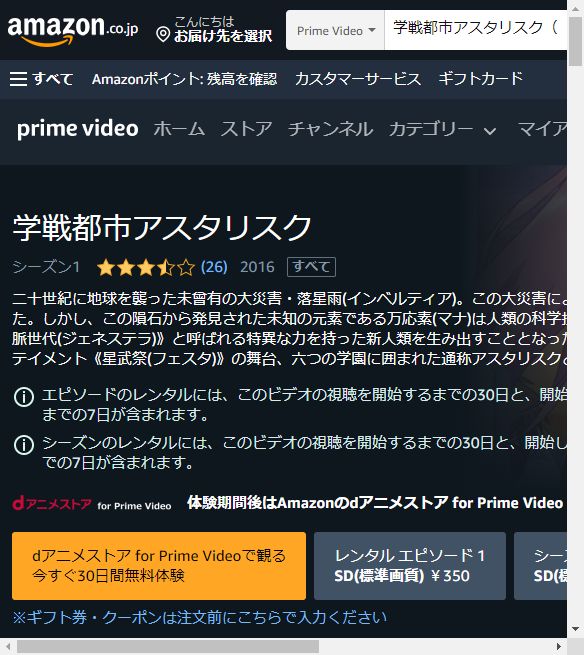Click the prime video logo
584x655 pixels.
point(78,129)
